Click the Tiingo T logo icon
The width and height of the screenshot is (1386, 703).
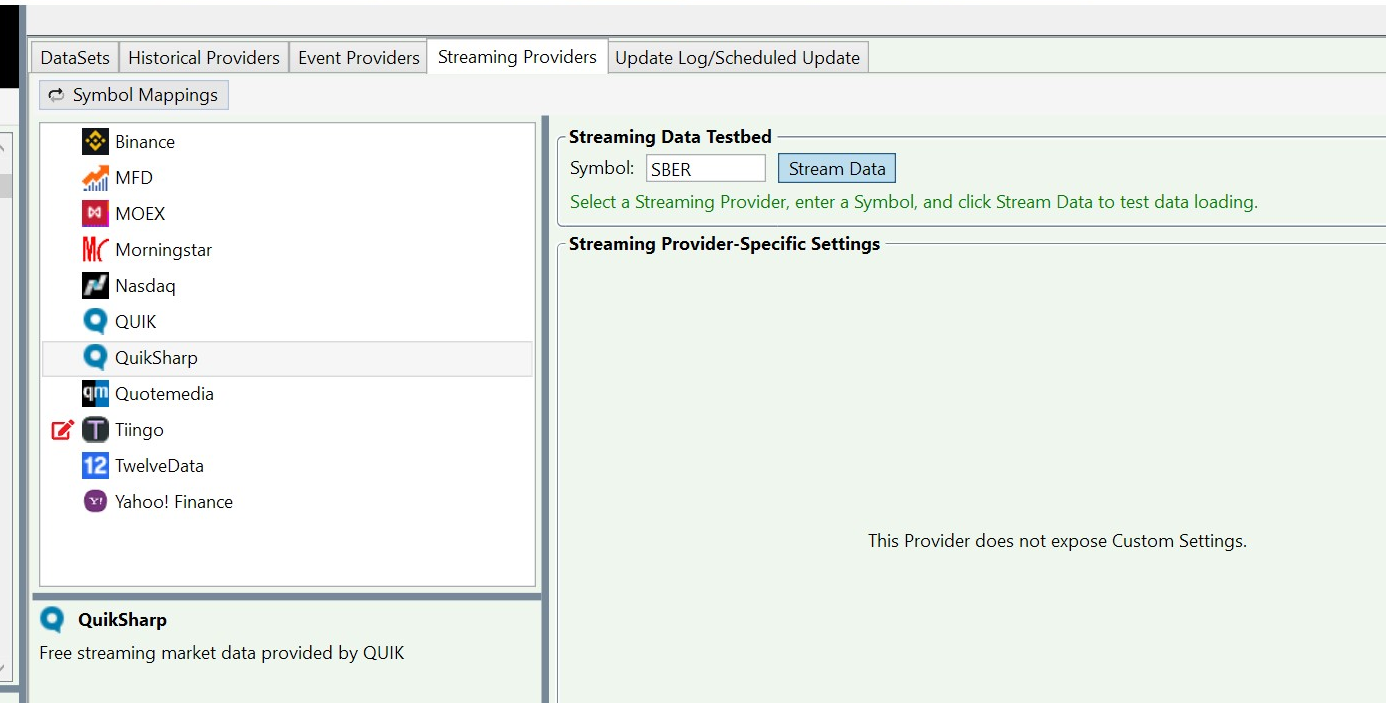coord(95,430)
